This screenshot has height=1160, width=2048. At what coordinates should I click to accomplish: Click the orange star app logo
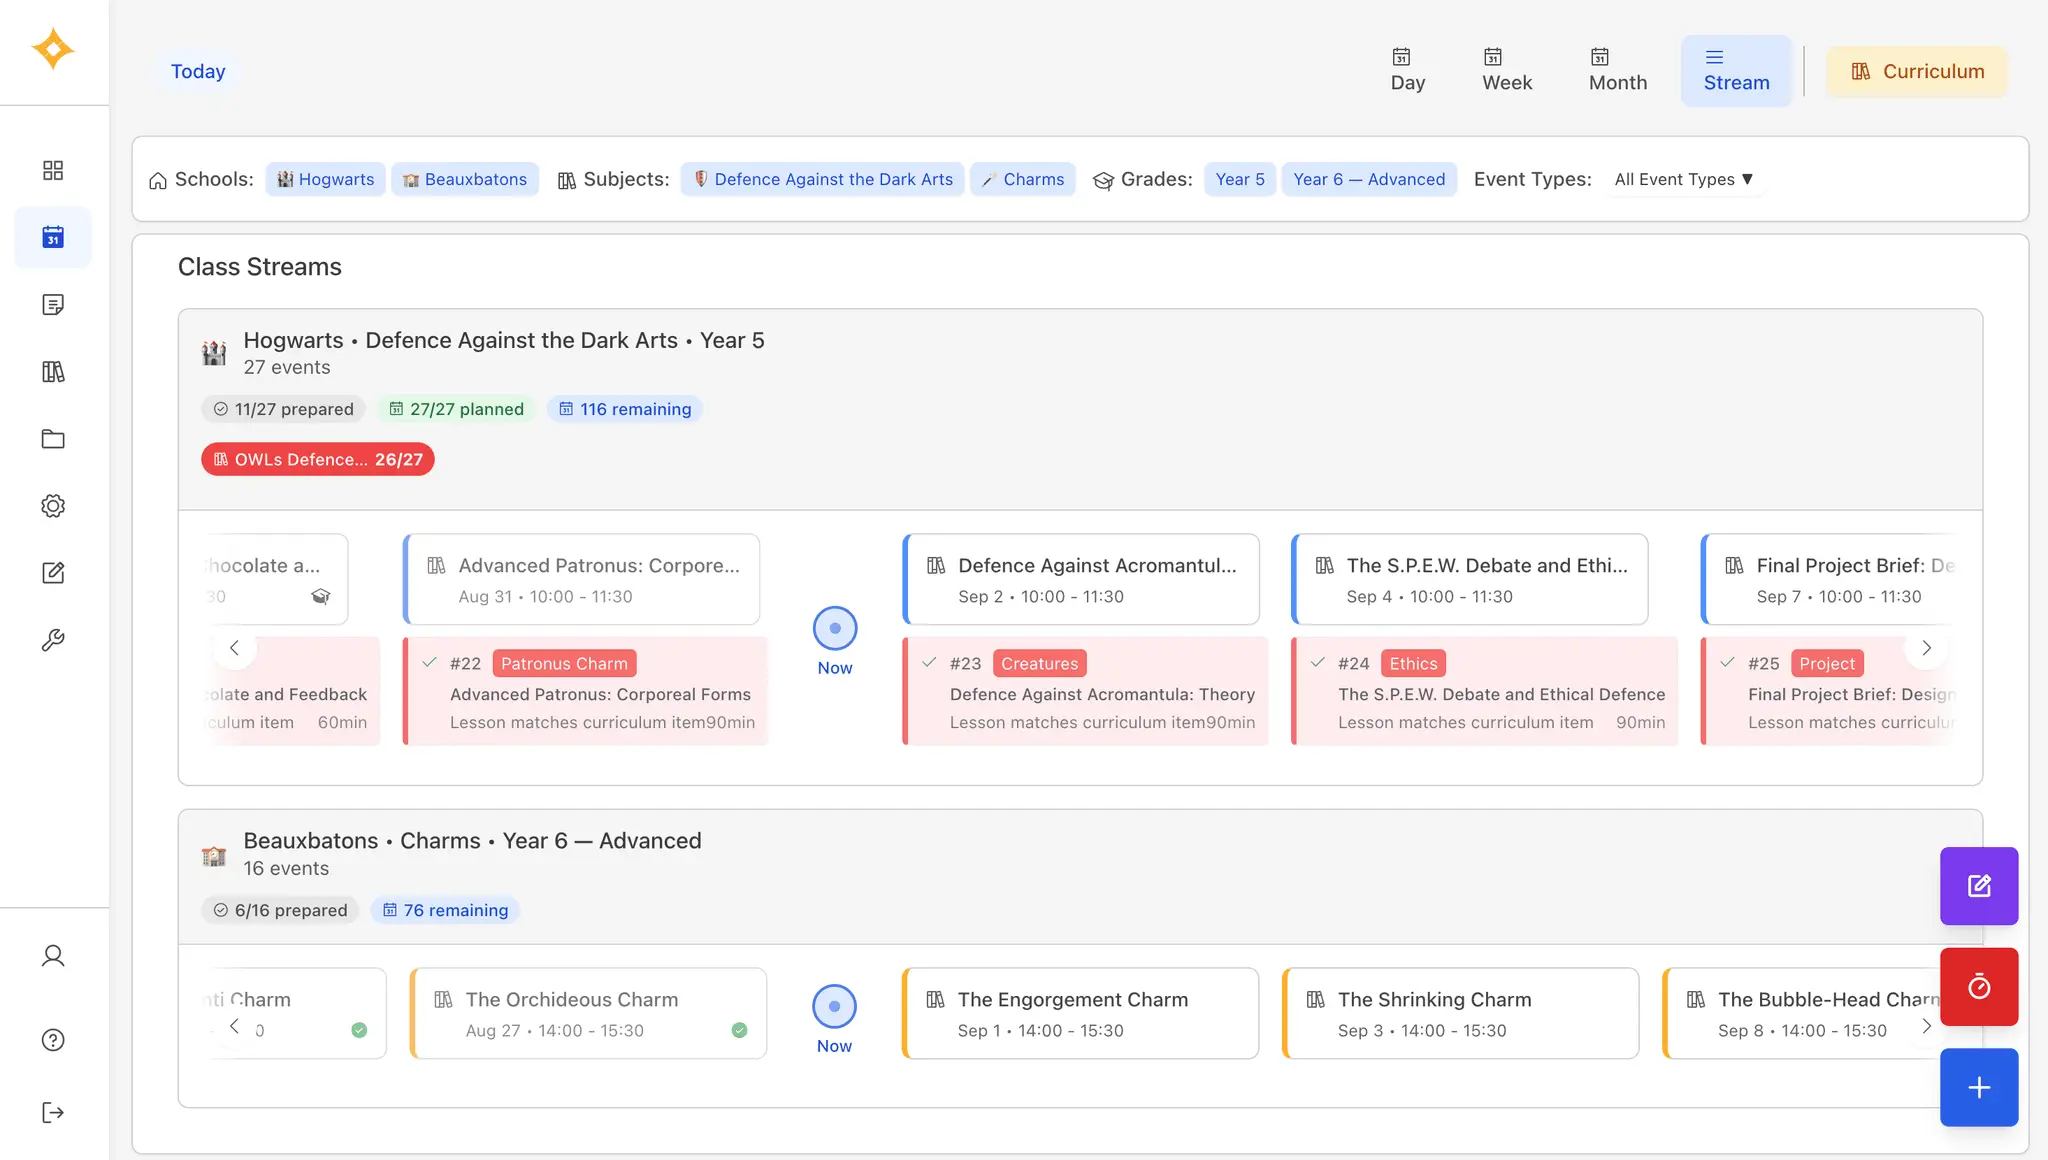click(53, 49)
